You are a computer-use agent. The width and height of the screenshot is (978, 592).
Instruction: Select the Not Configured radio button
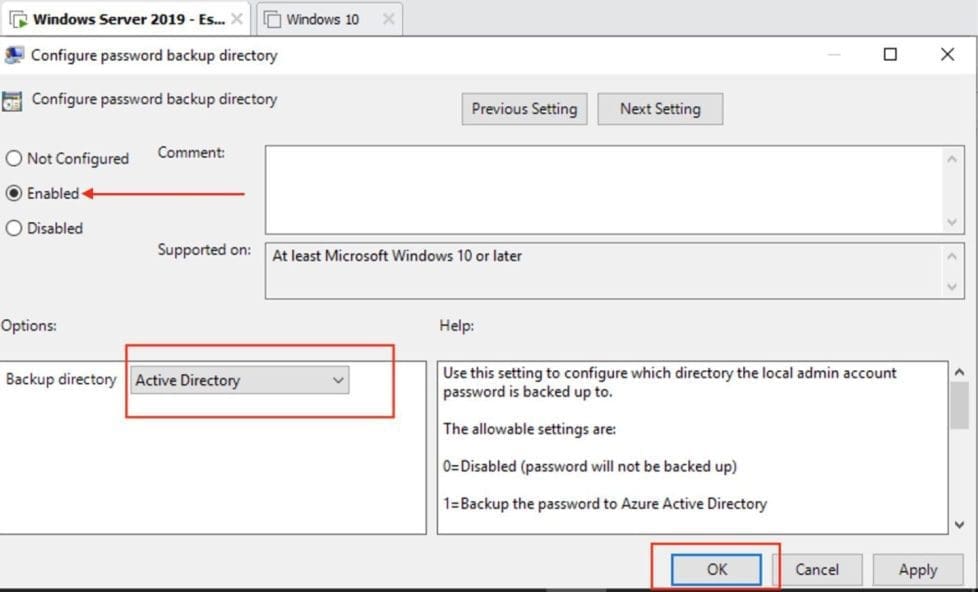pos(13,158)
